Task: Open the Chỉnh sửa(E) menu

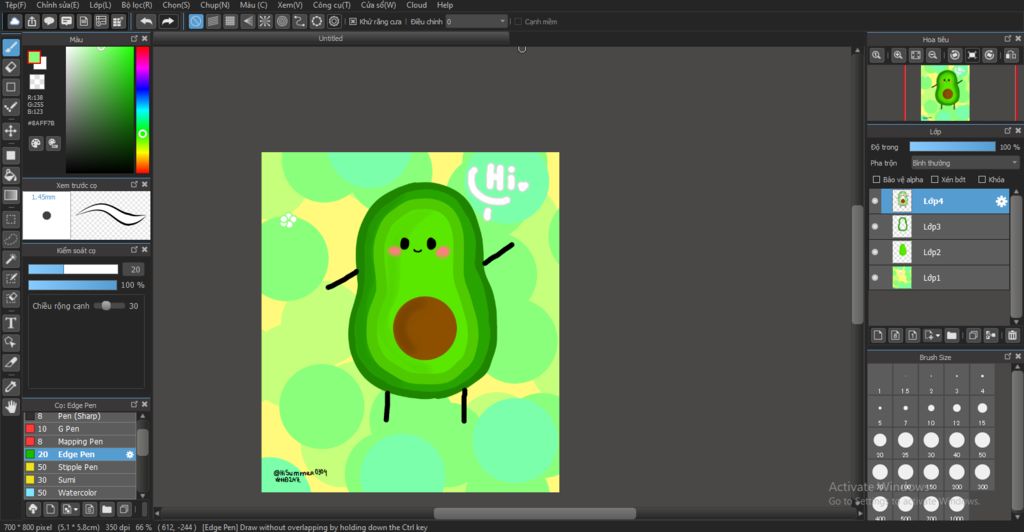Action: point(58,5)
